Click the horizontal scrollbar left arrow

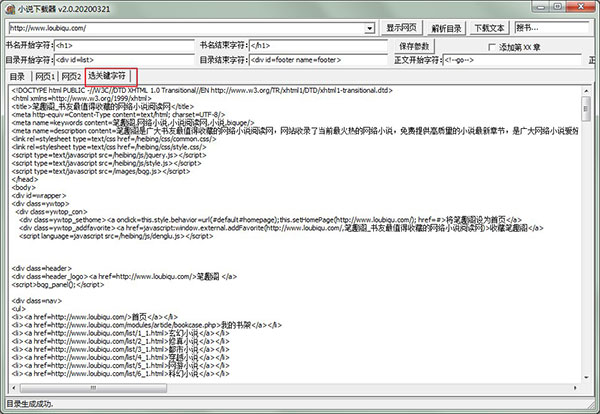[x=14, y=388]
